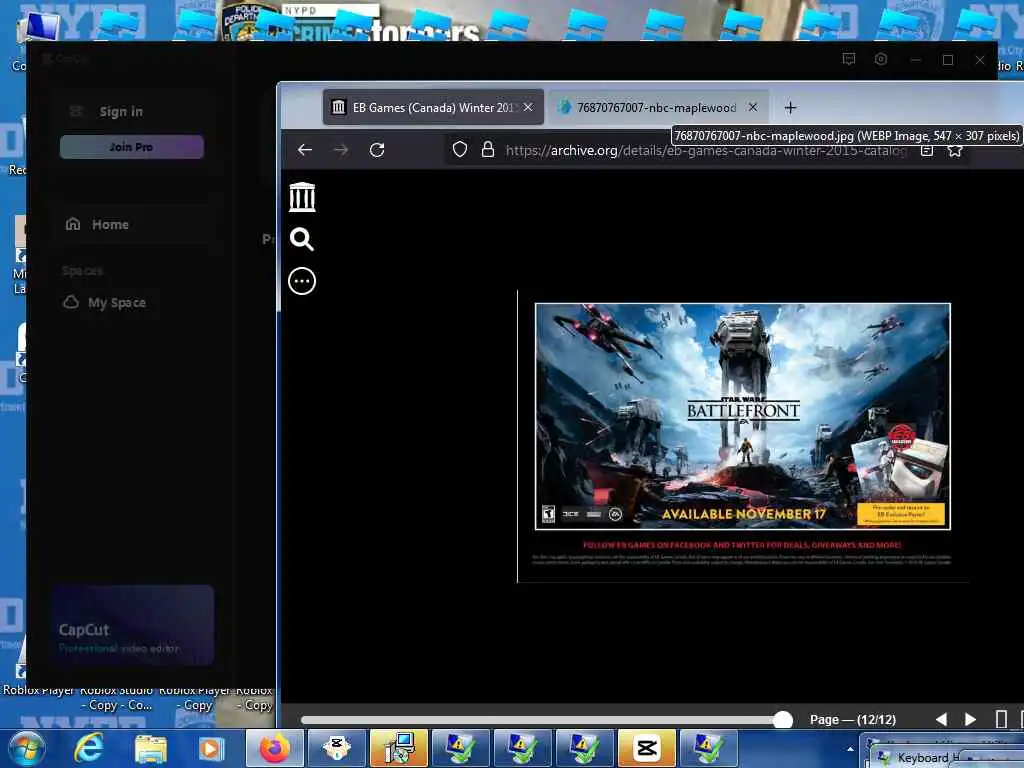
Task: Open Windows Media Player from taskbar
Action: [x=210, y=748]
